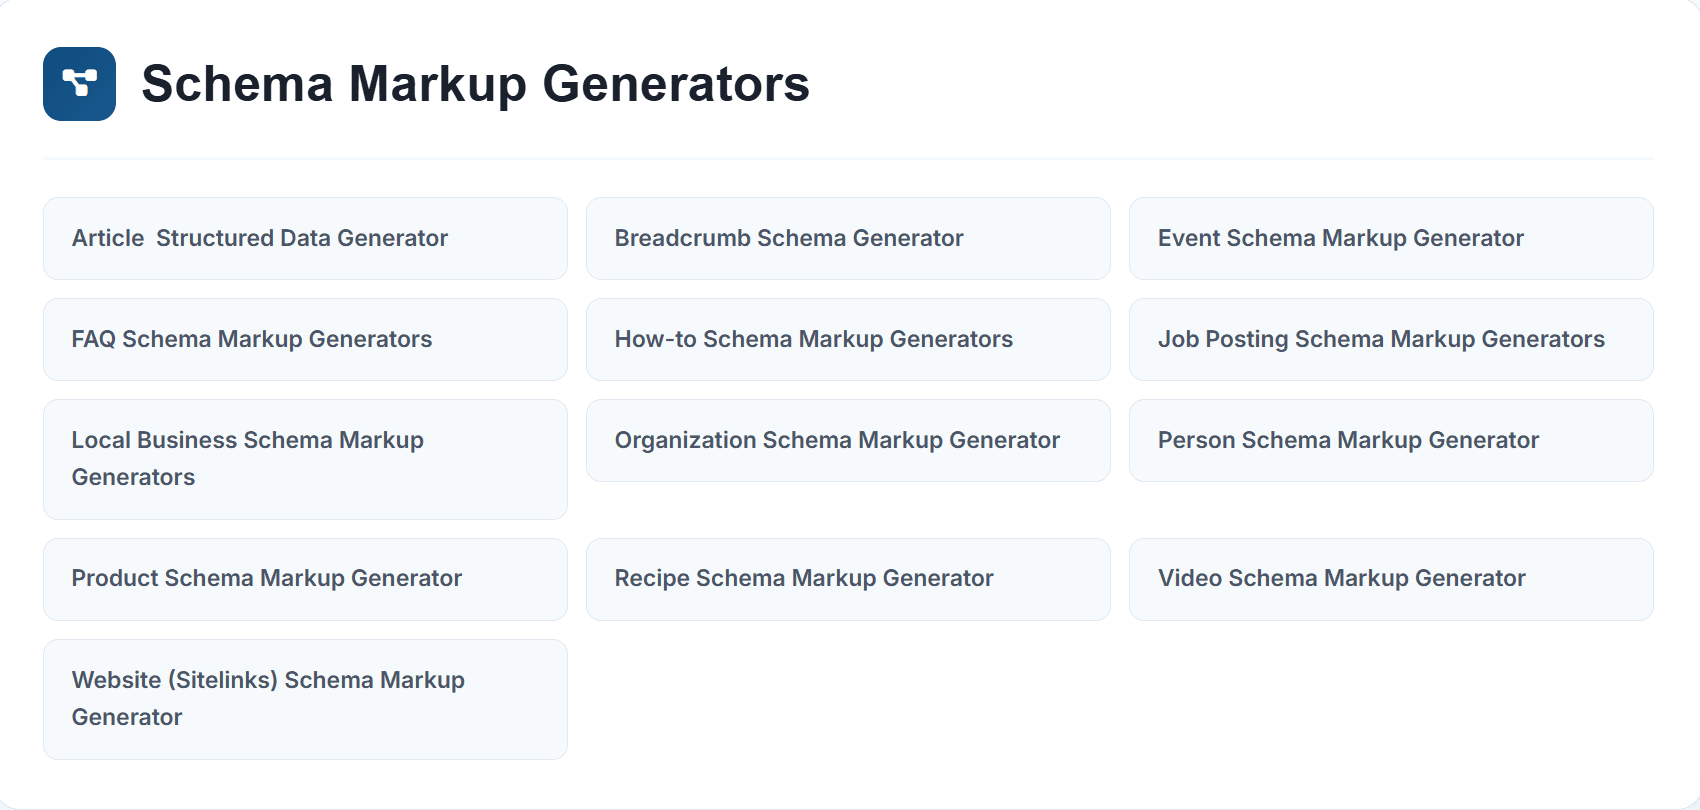Choose Person Schema Markup Generator

[x=1391, y=440]
